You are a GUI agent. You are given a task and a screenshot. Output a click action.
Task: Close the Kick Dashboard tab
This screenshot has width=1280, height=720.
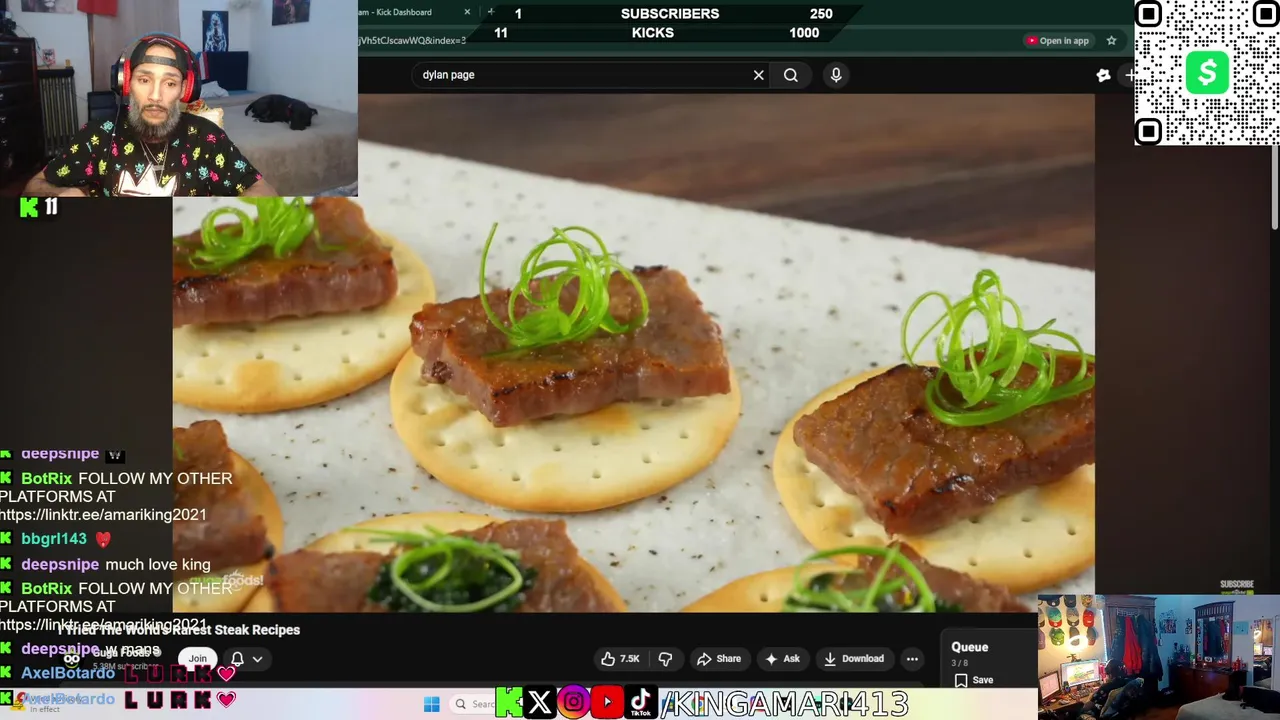[x=467, y=12]
